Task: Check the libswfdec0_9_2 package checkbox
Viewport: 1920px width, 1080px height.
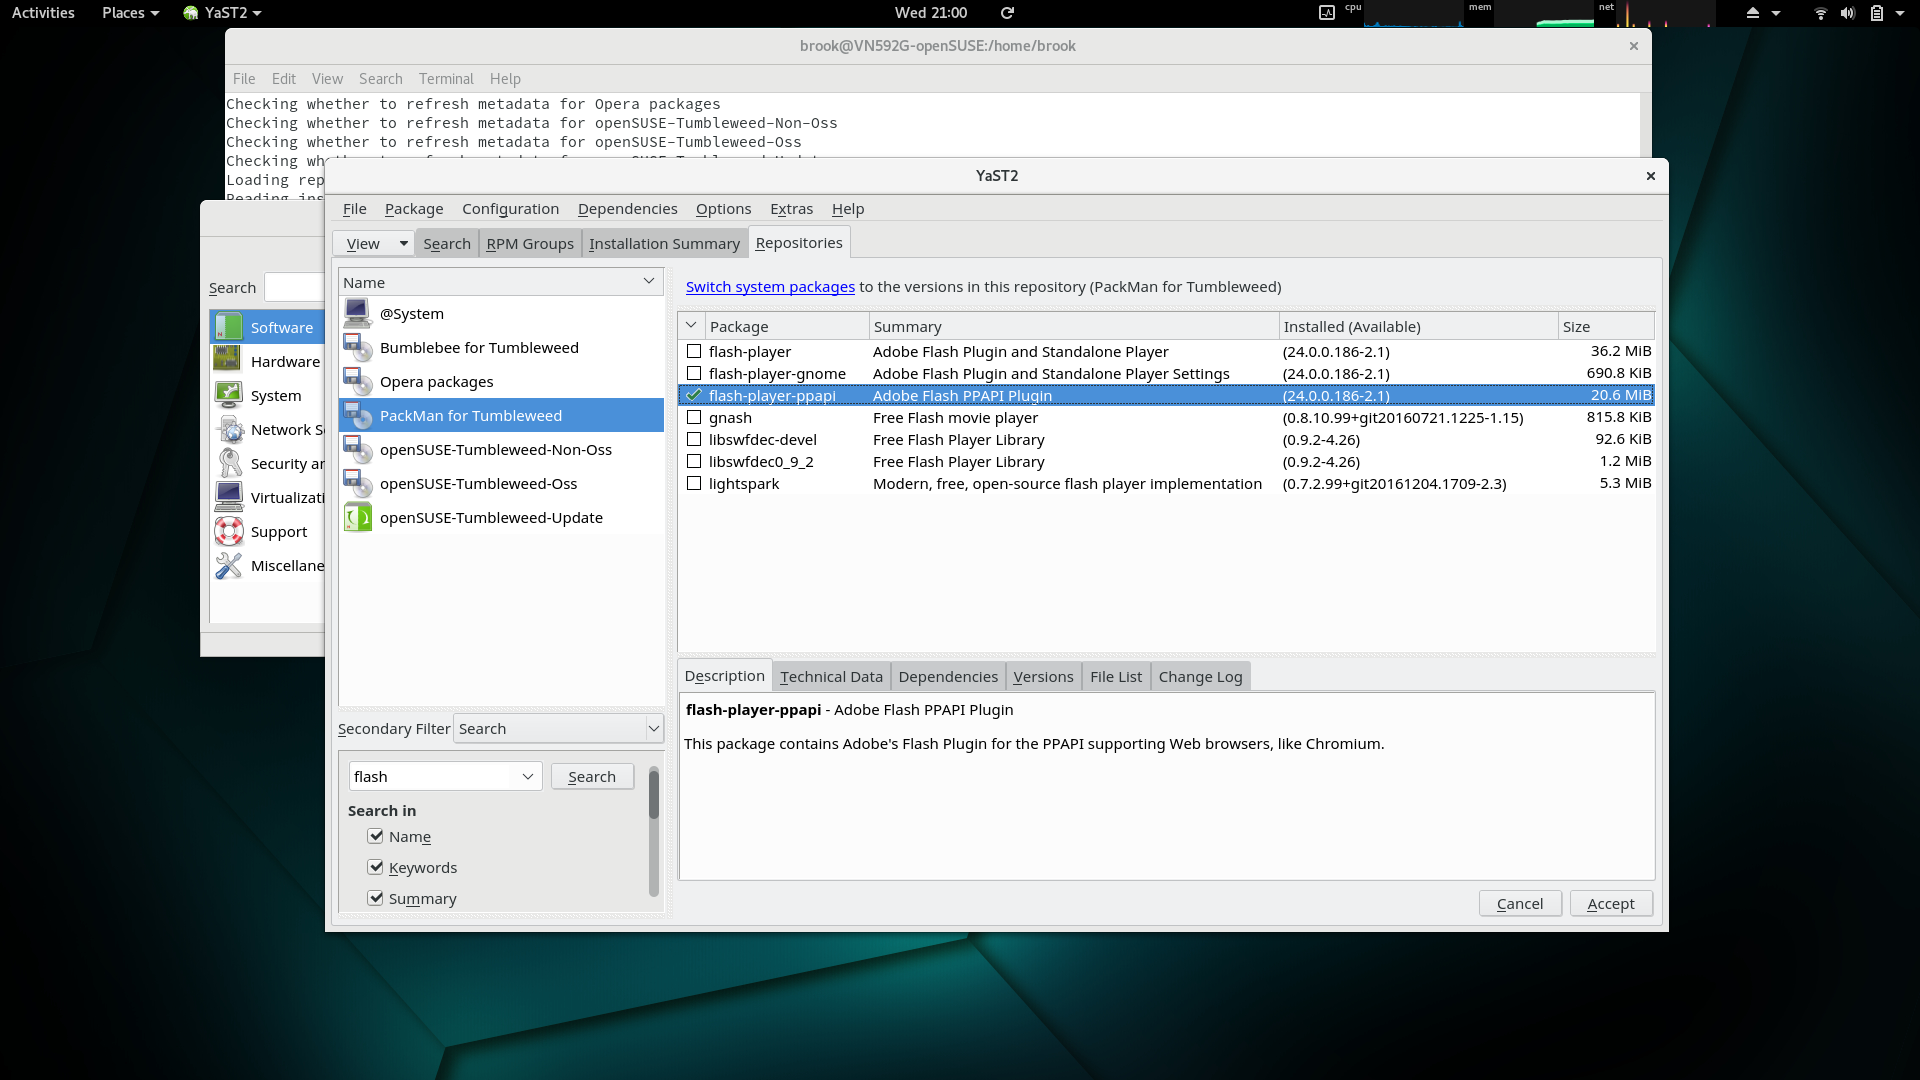Action: coord(694,462)
